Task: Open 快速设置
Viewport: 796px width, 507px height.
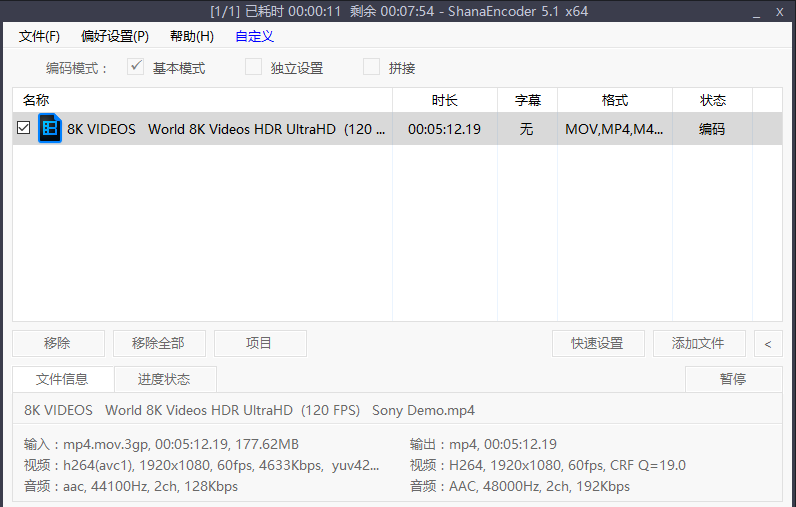Action: [x=598, y=344]
